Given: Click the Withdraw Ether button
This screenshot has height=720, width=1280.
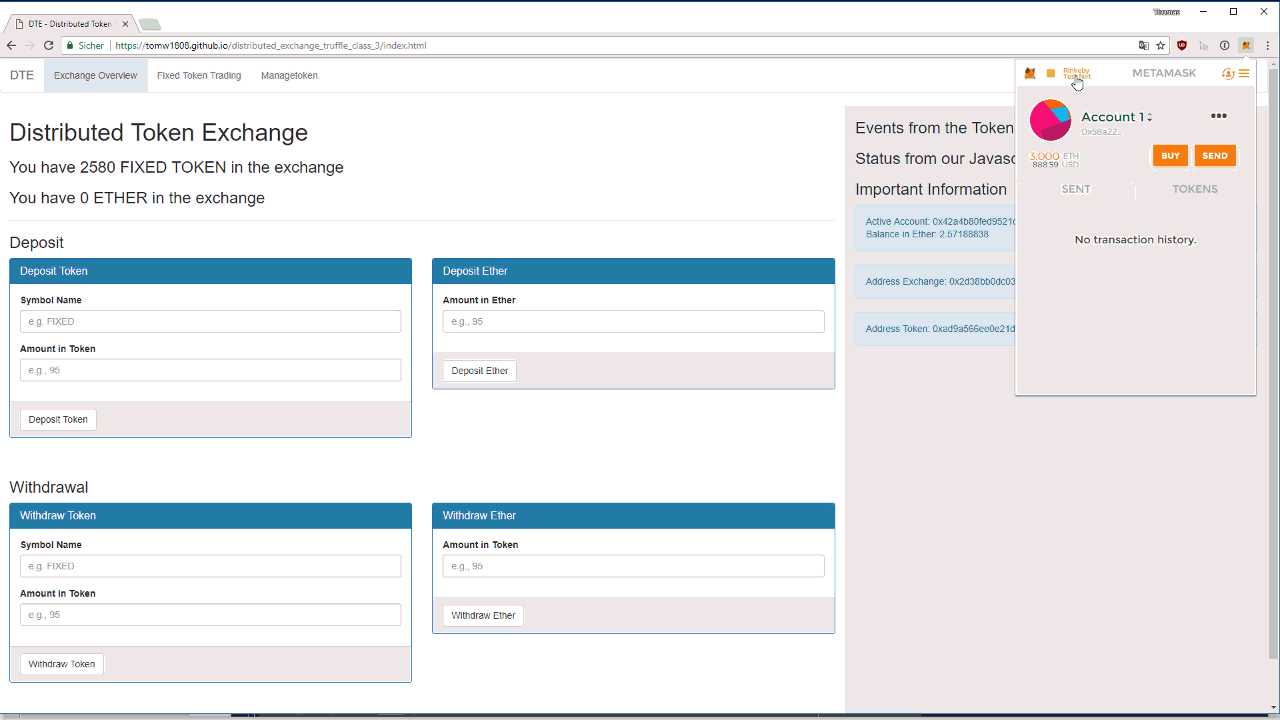Looking at the screenshot, I should (x=483, y=615).
